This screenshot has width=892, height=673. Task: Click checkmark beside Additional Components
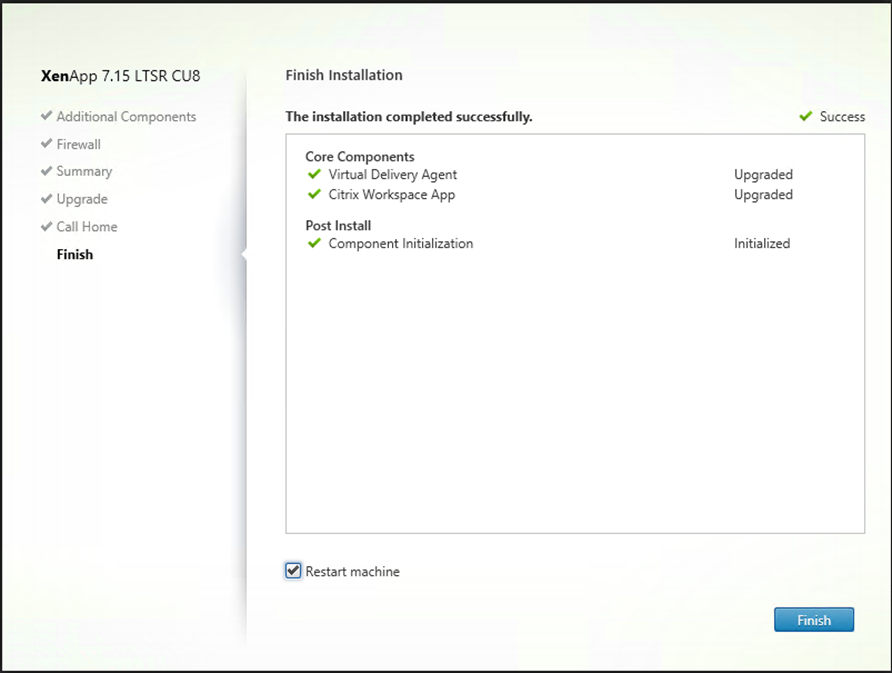coord(47,115)
